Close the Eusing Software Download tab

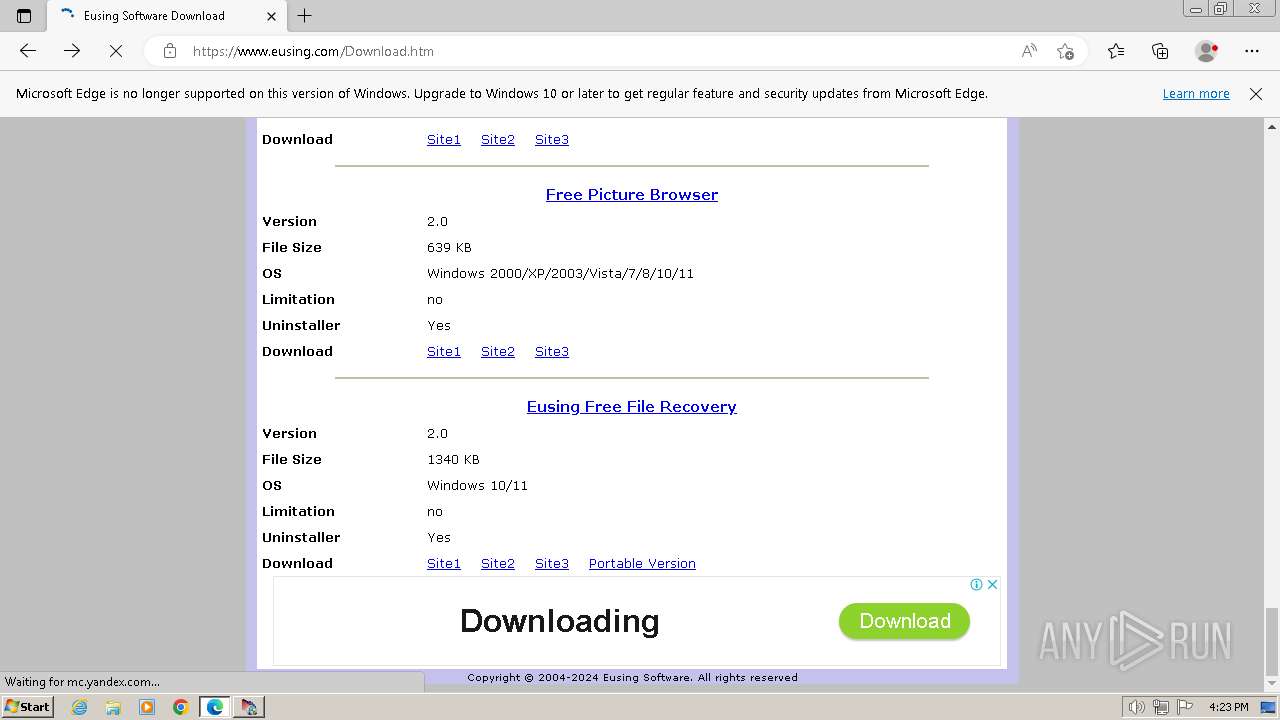(x=272, y=16)
